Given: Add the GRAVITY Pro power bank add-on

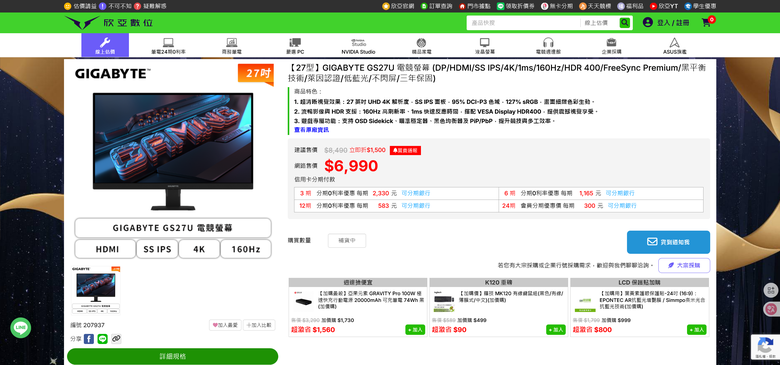Looking at the screenshot, I should point(415,329).
